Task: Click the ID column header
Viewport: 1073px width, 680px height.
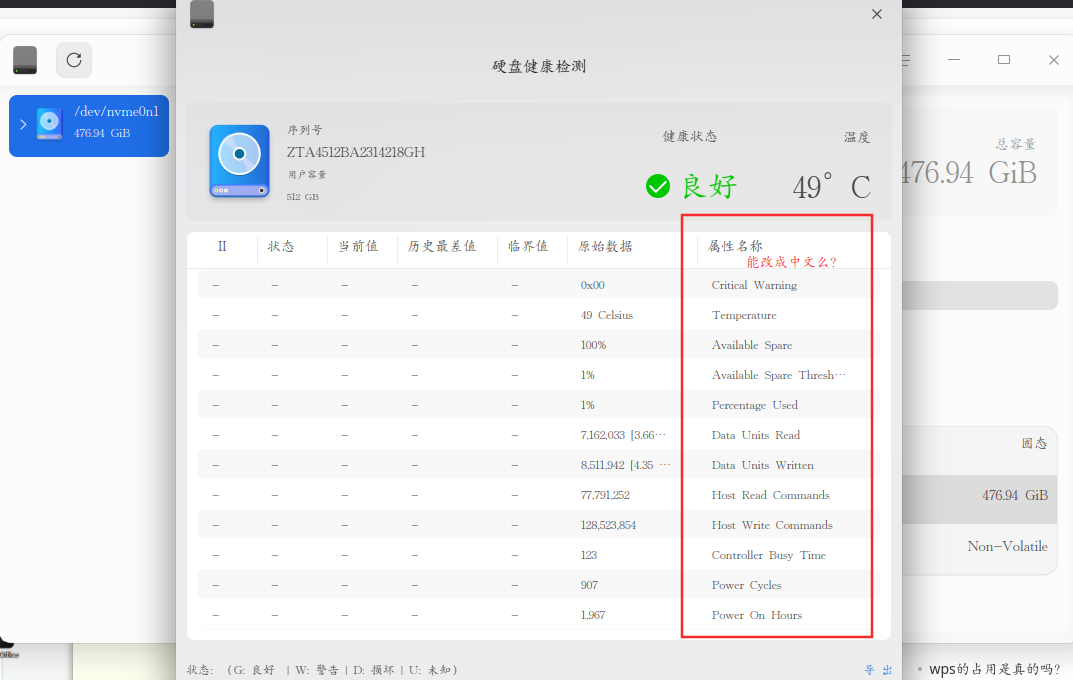Action: point(222,246)
